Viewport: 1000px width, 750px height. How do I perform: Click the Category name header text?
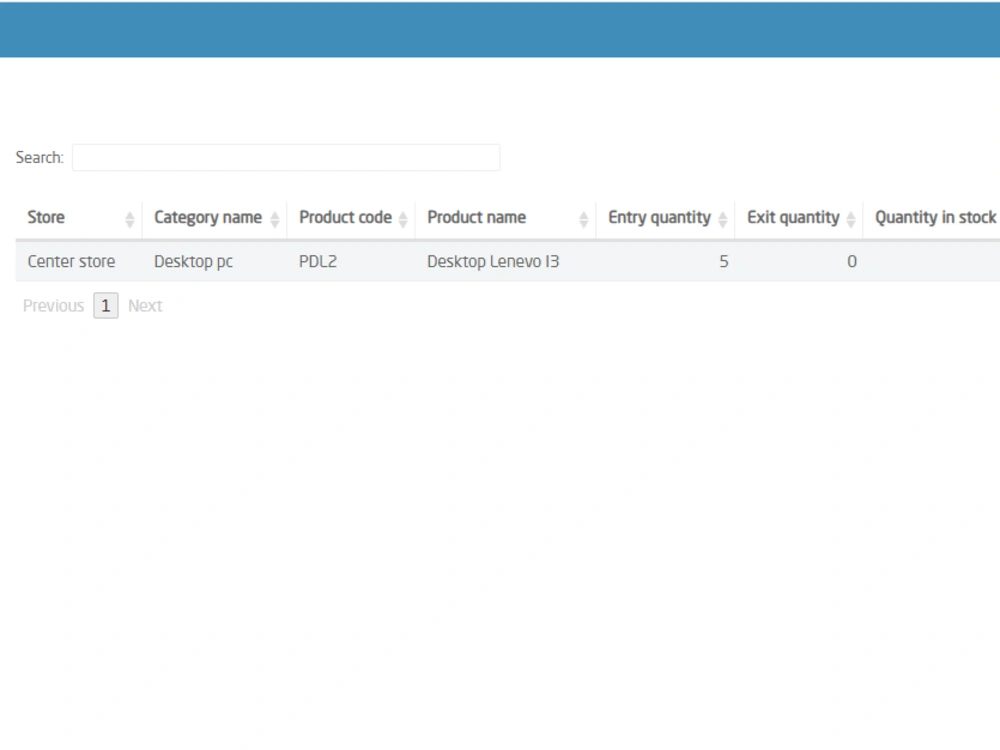click(x=208, y=217)
